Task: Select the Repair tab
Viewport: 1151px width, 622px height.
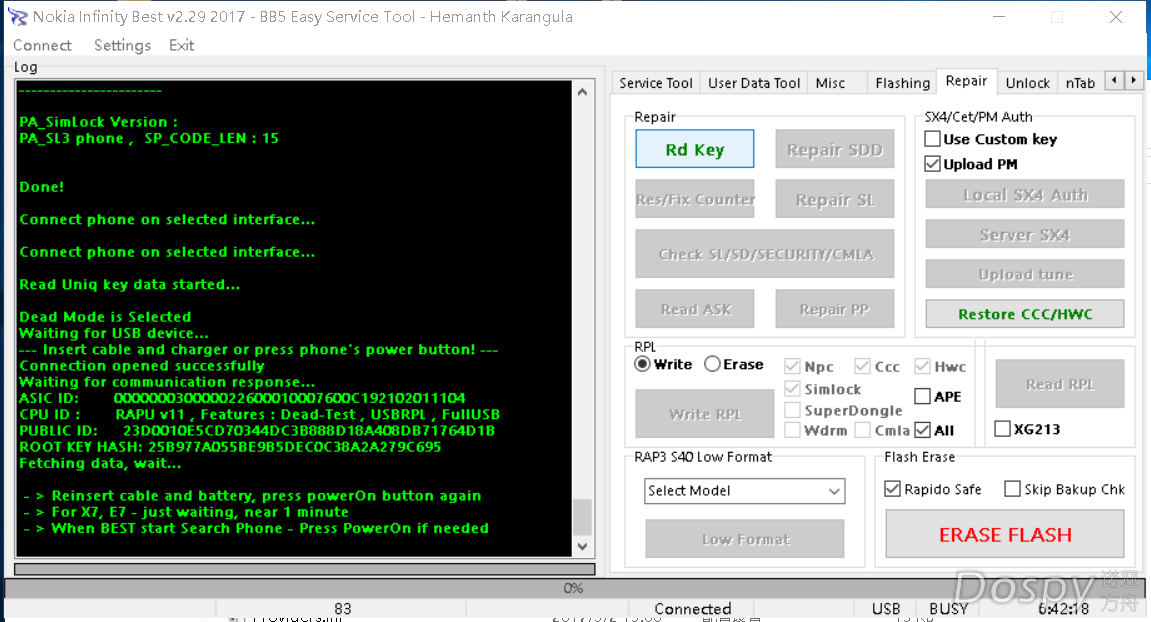Action: pyautogui.click(x=966, y=81)
